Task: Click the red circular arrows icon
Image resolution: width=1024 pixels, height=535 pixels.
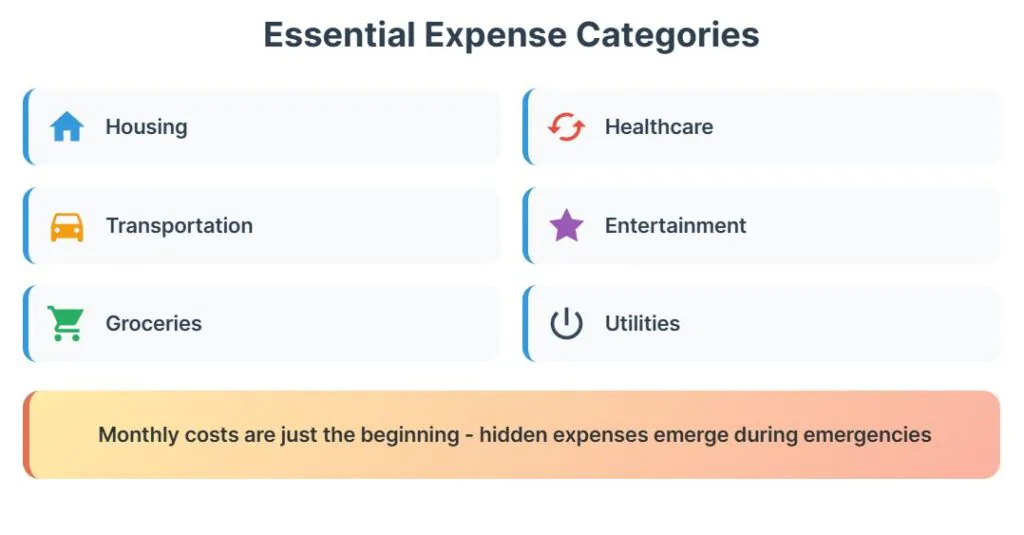Action: point(566,127)
